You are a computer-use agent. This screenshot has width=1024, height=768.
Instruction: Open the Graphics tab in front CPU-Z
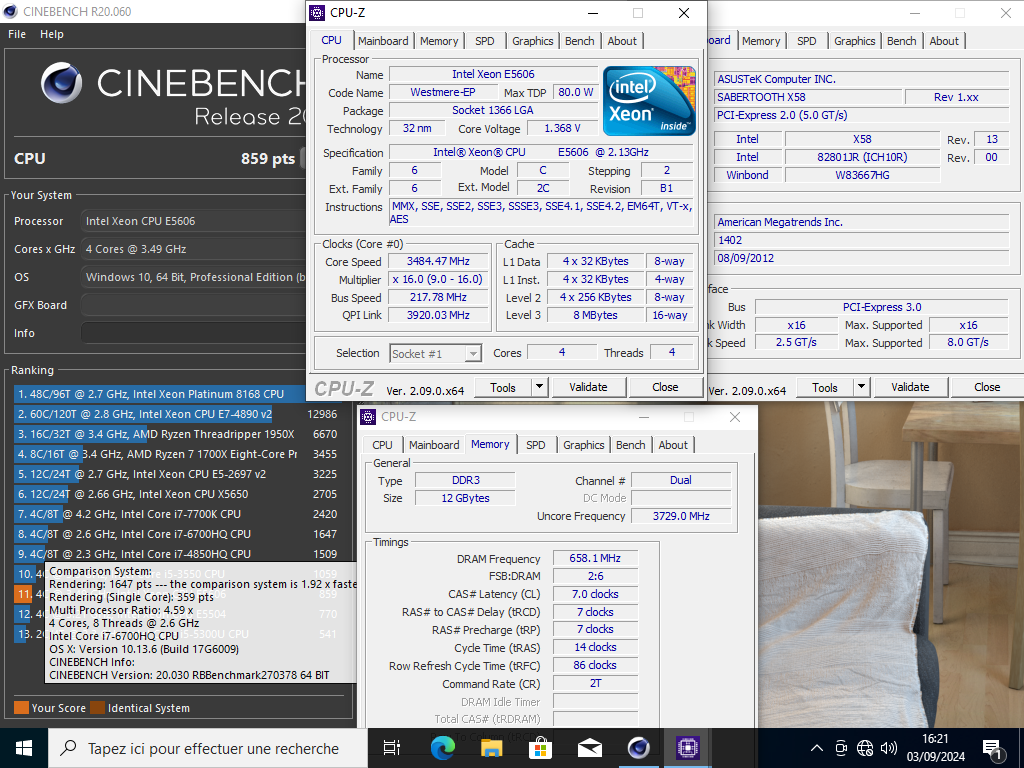point(532,40)
